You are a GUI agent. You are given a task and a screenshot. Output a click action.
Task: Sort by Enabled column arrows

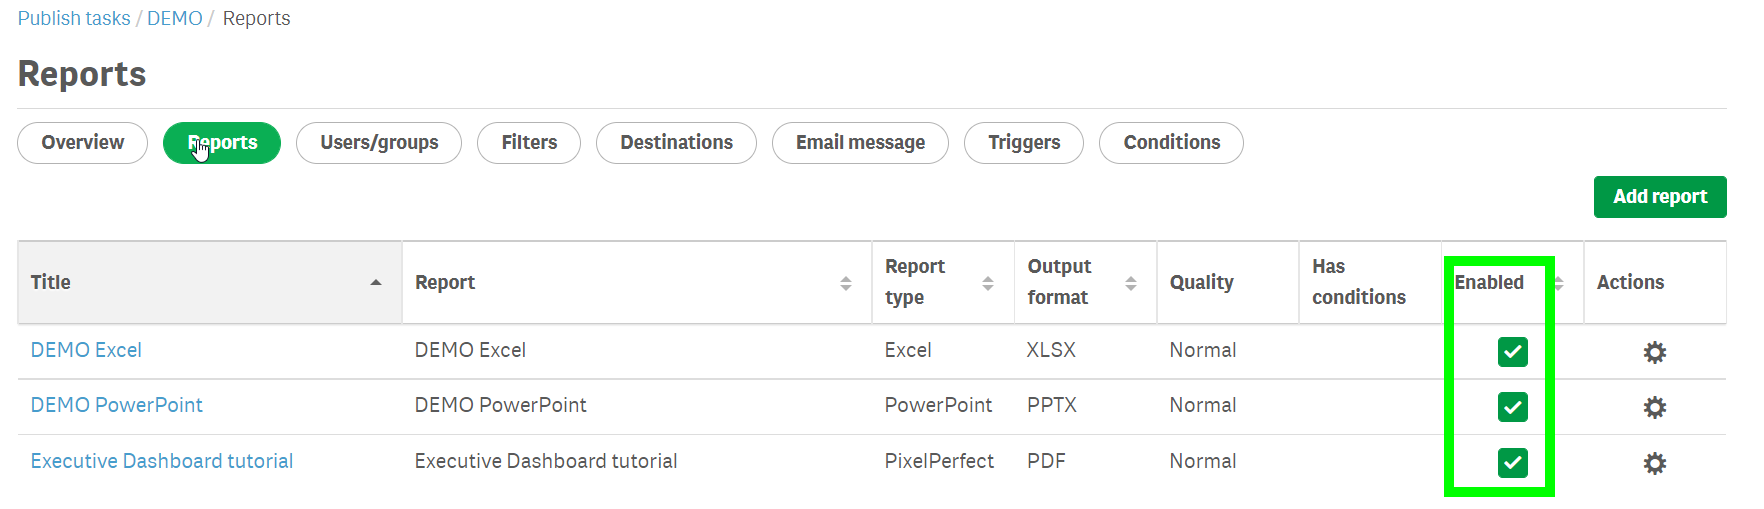point(1559,283)
